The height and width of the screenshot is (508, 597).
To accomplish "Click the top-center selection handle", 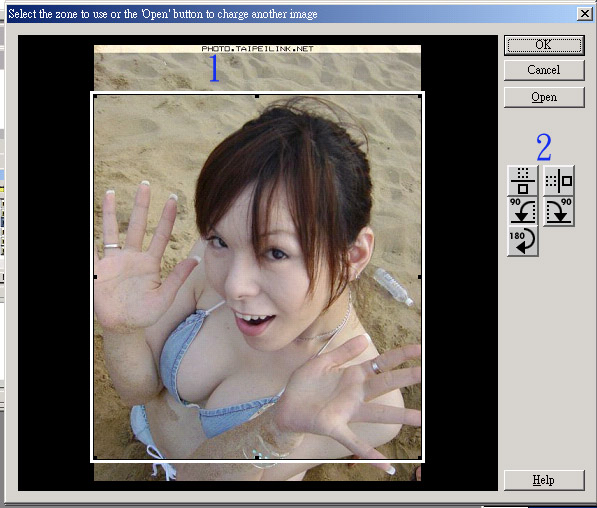I will click(x=257, y=97).
